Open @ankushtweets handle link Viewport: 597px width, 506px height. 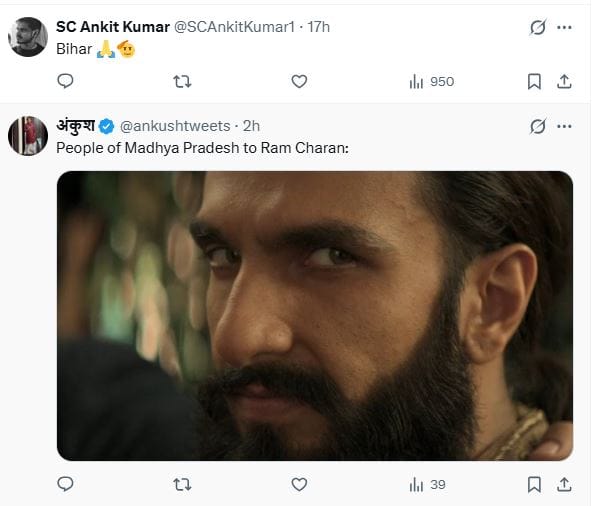(175, 126)
